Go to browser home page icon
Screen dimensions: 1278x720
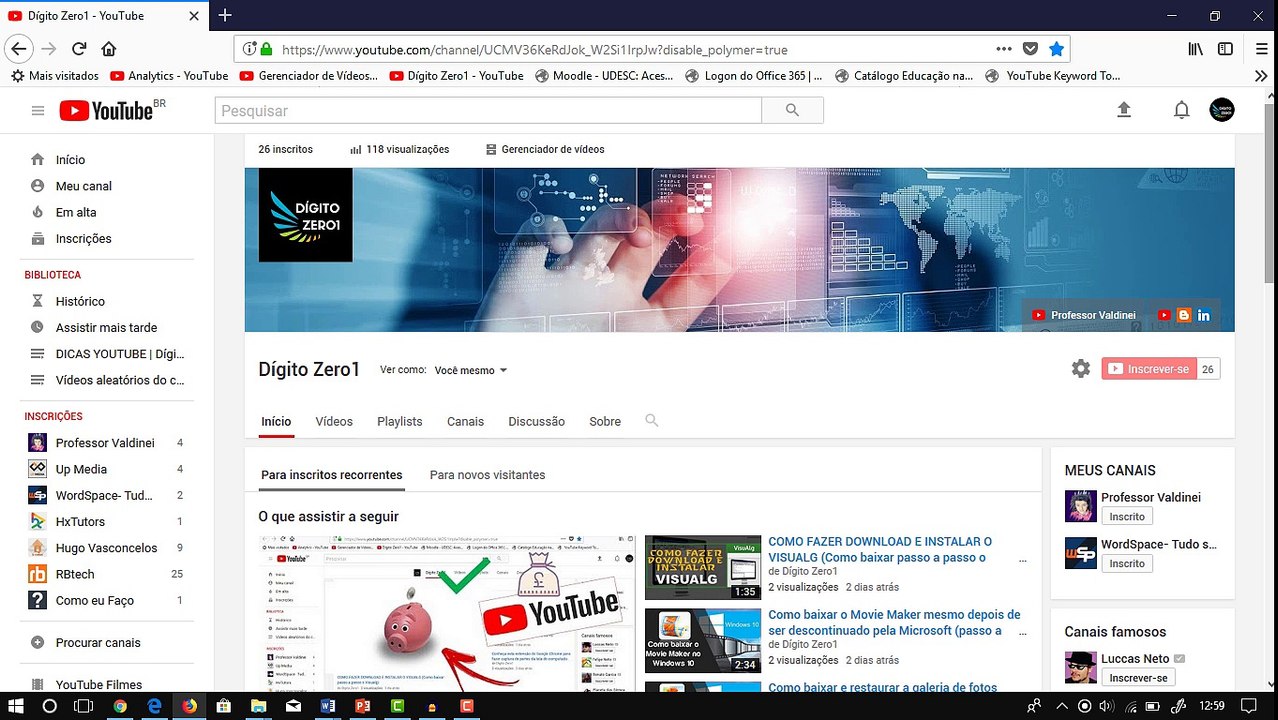tap(109, 49)
